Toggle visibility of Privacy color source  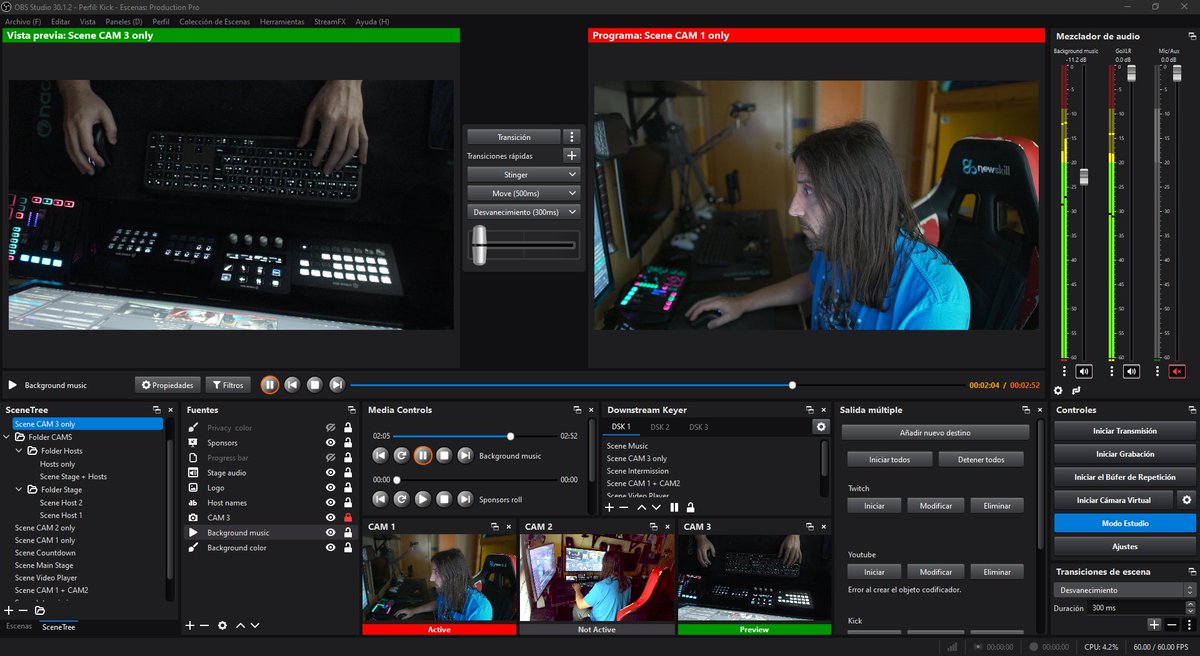330,428
